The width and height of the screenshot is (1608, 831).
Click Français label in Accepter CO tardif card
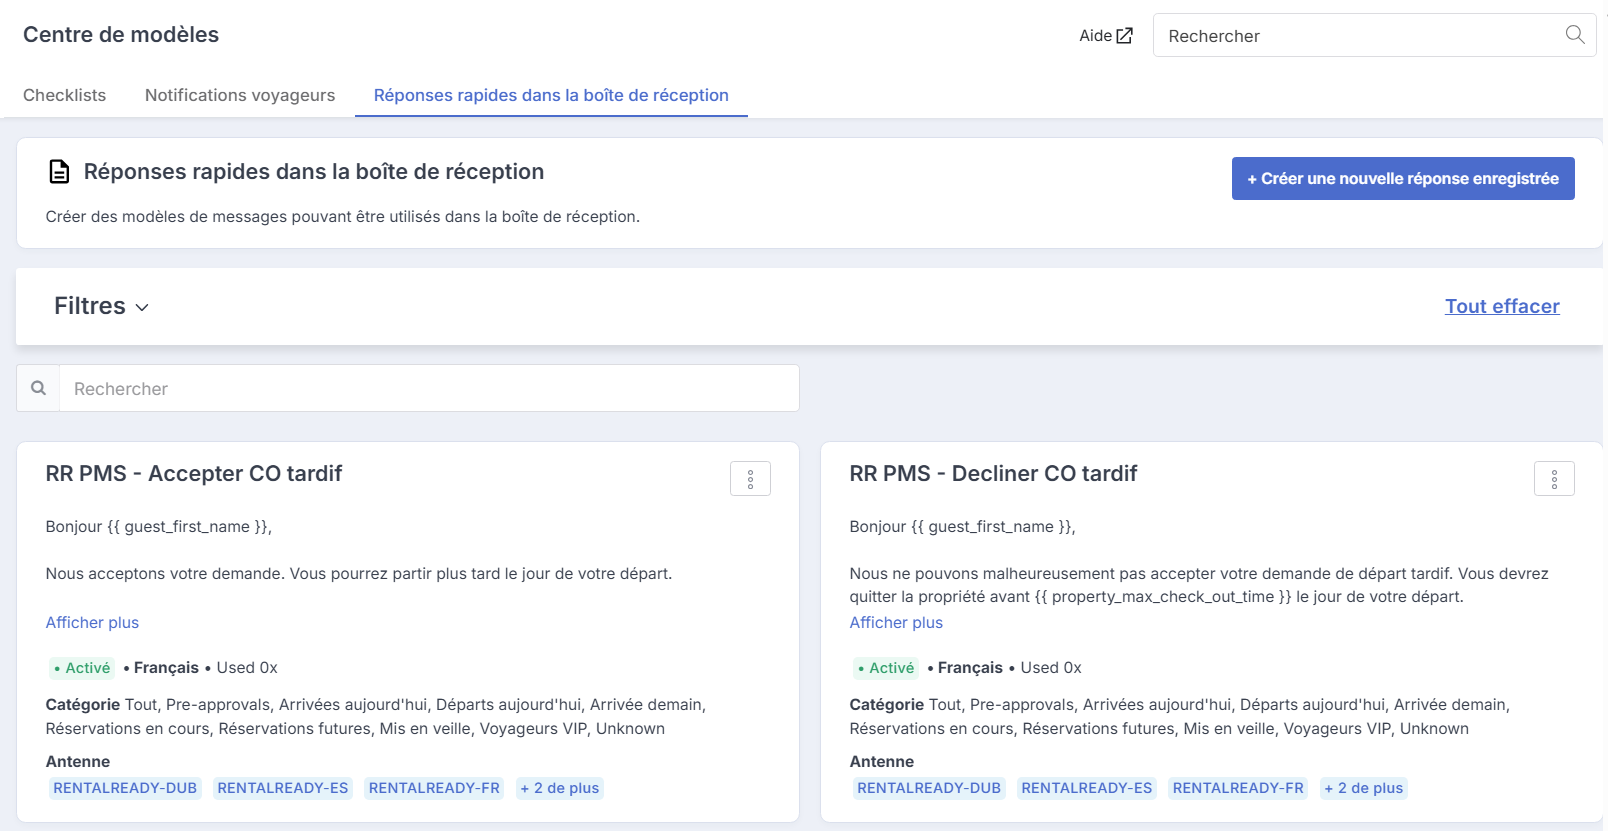coord(166,668)
